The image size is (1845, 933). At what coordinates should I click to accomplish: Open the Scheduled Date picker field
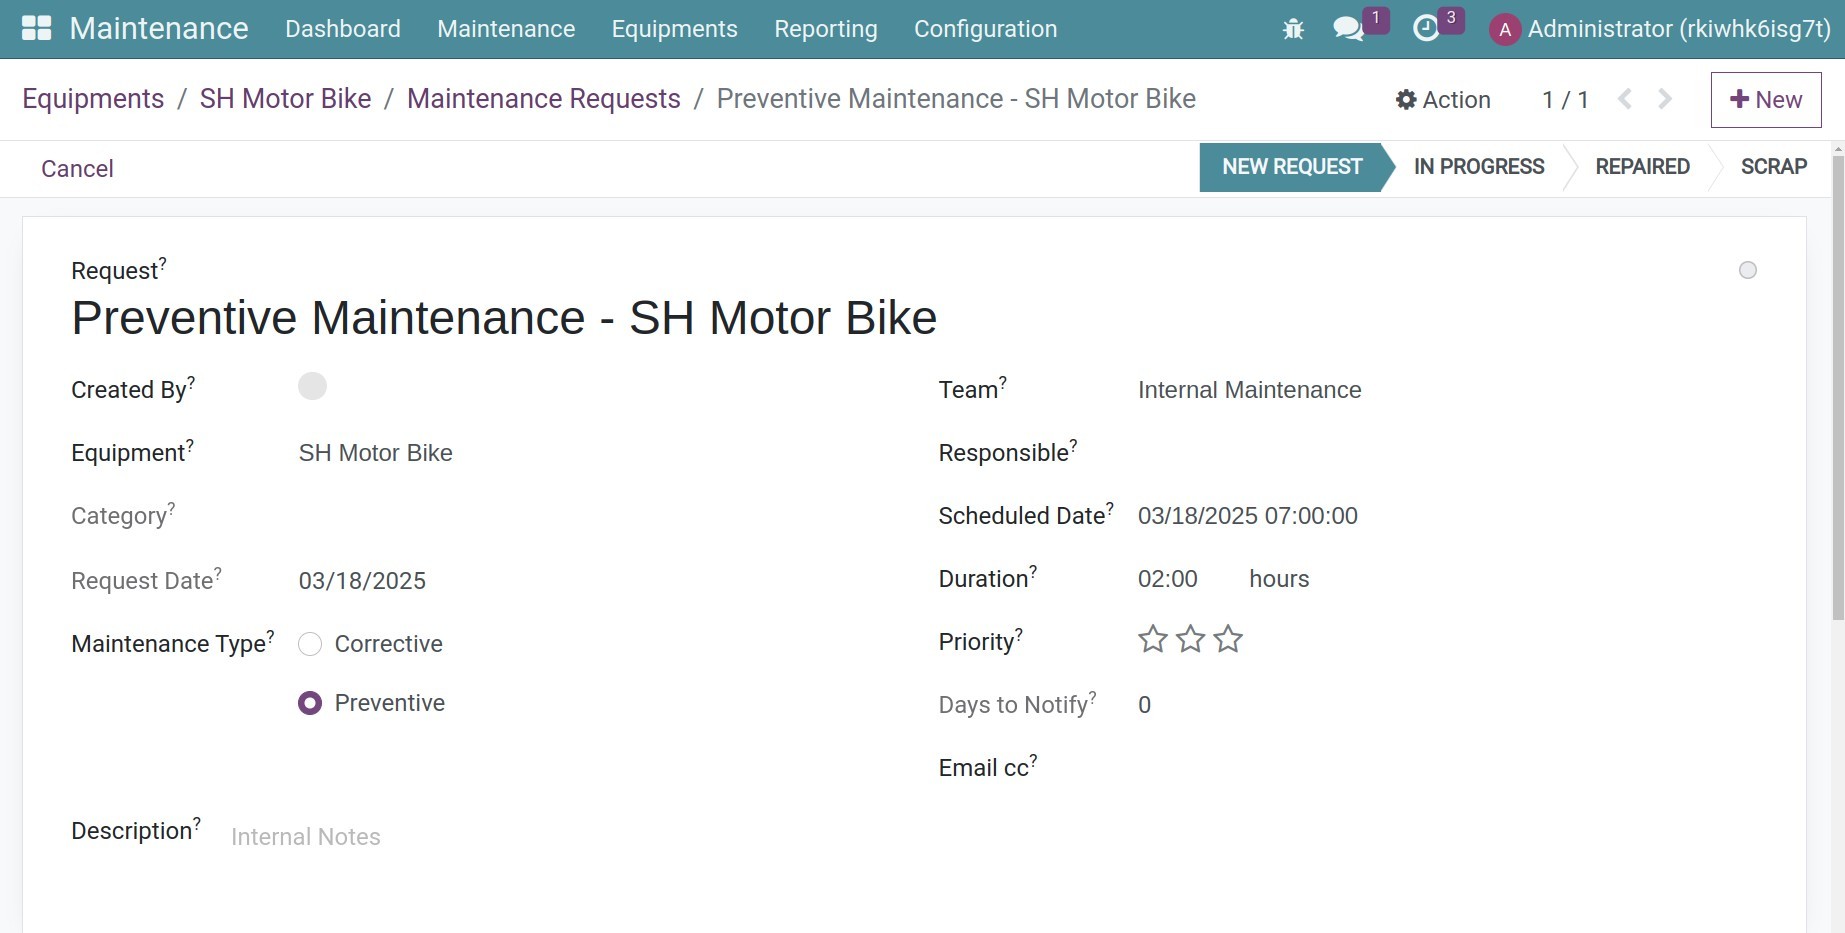1448,516
